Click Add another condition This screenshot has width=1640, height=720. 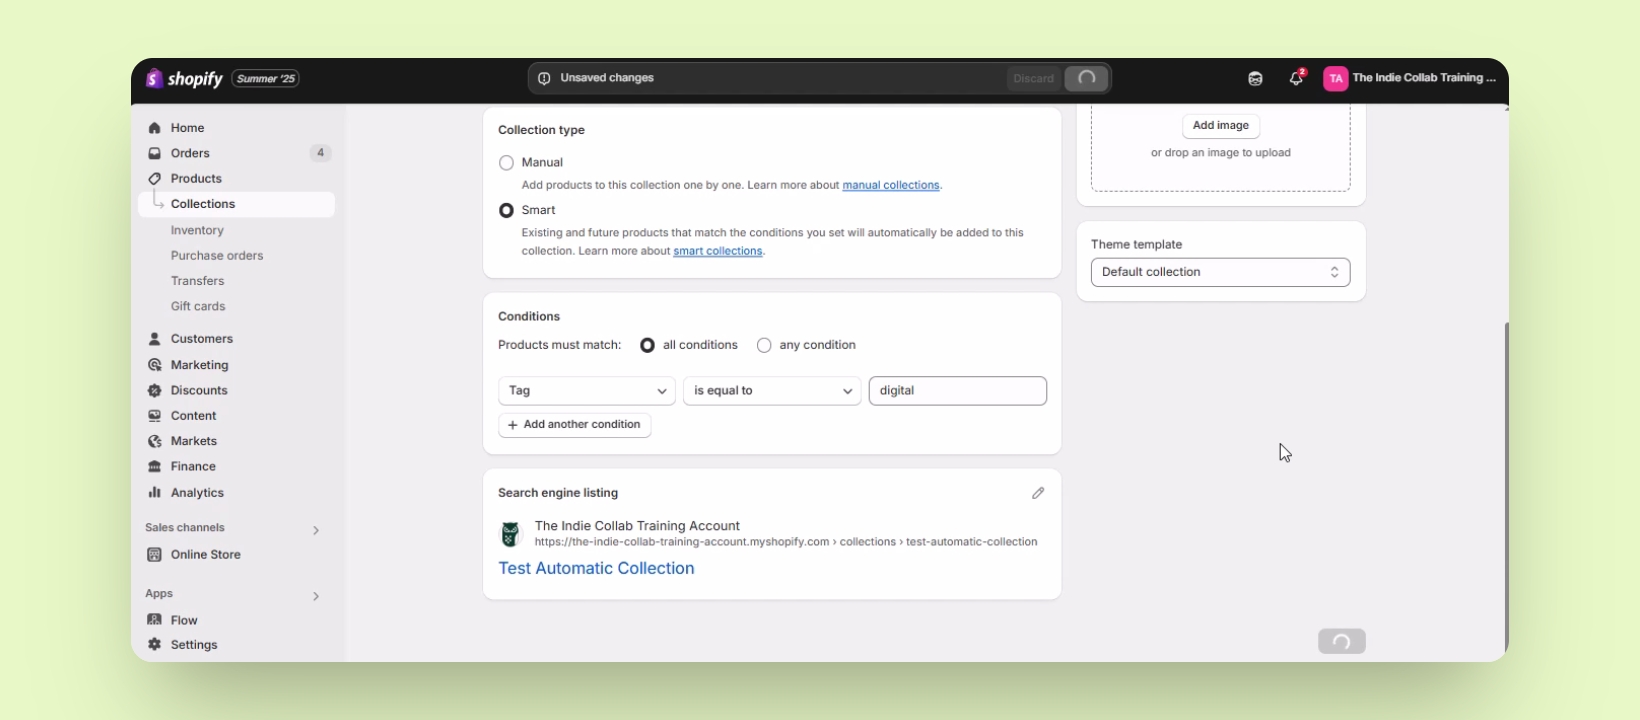tap(574, 425)
